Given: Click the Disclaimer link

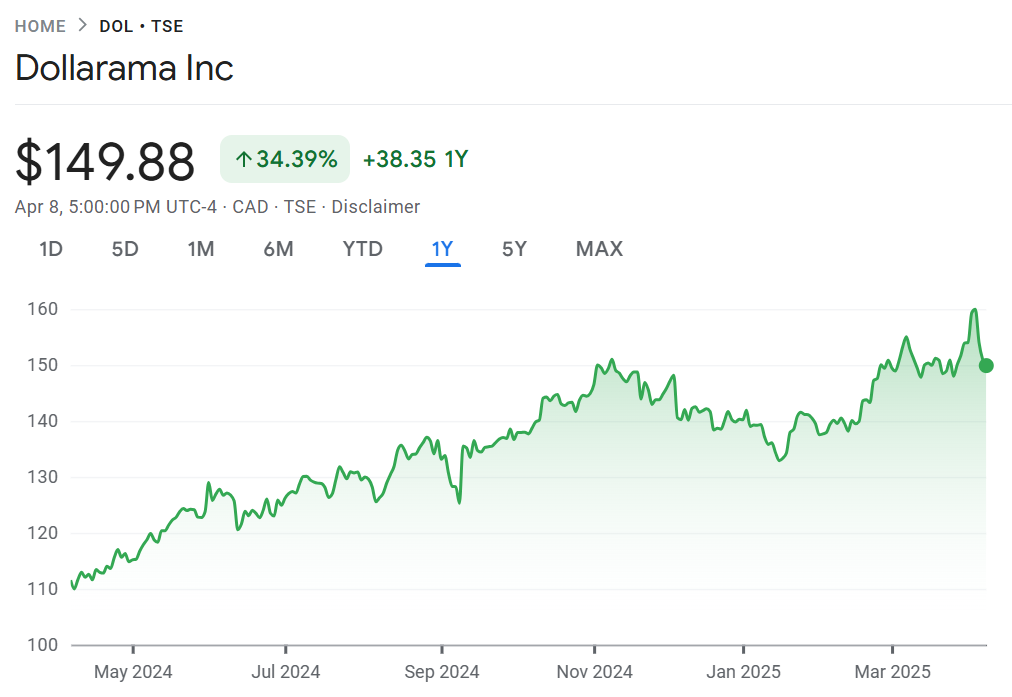Looking at the screenshot, I should pyautogui.click(x=376, y=207).
